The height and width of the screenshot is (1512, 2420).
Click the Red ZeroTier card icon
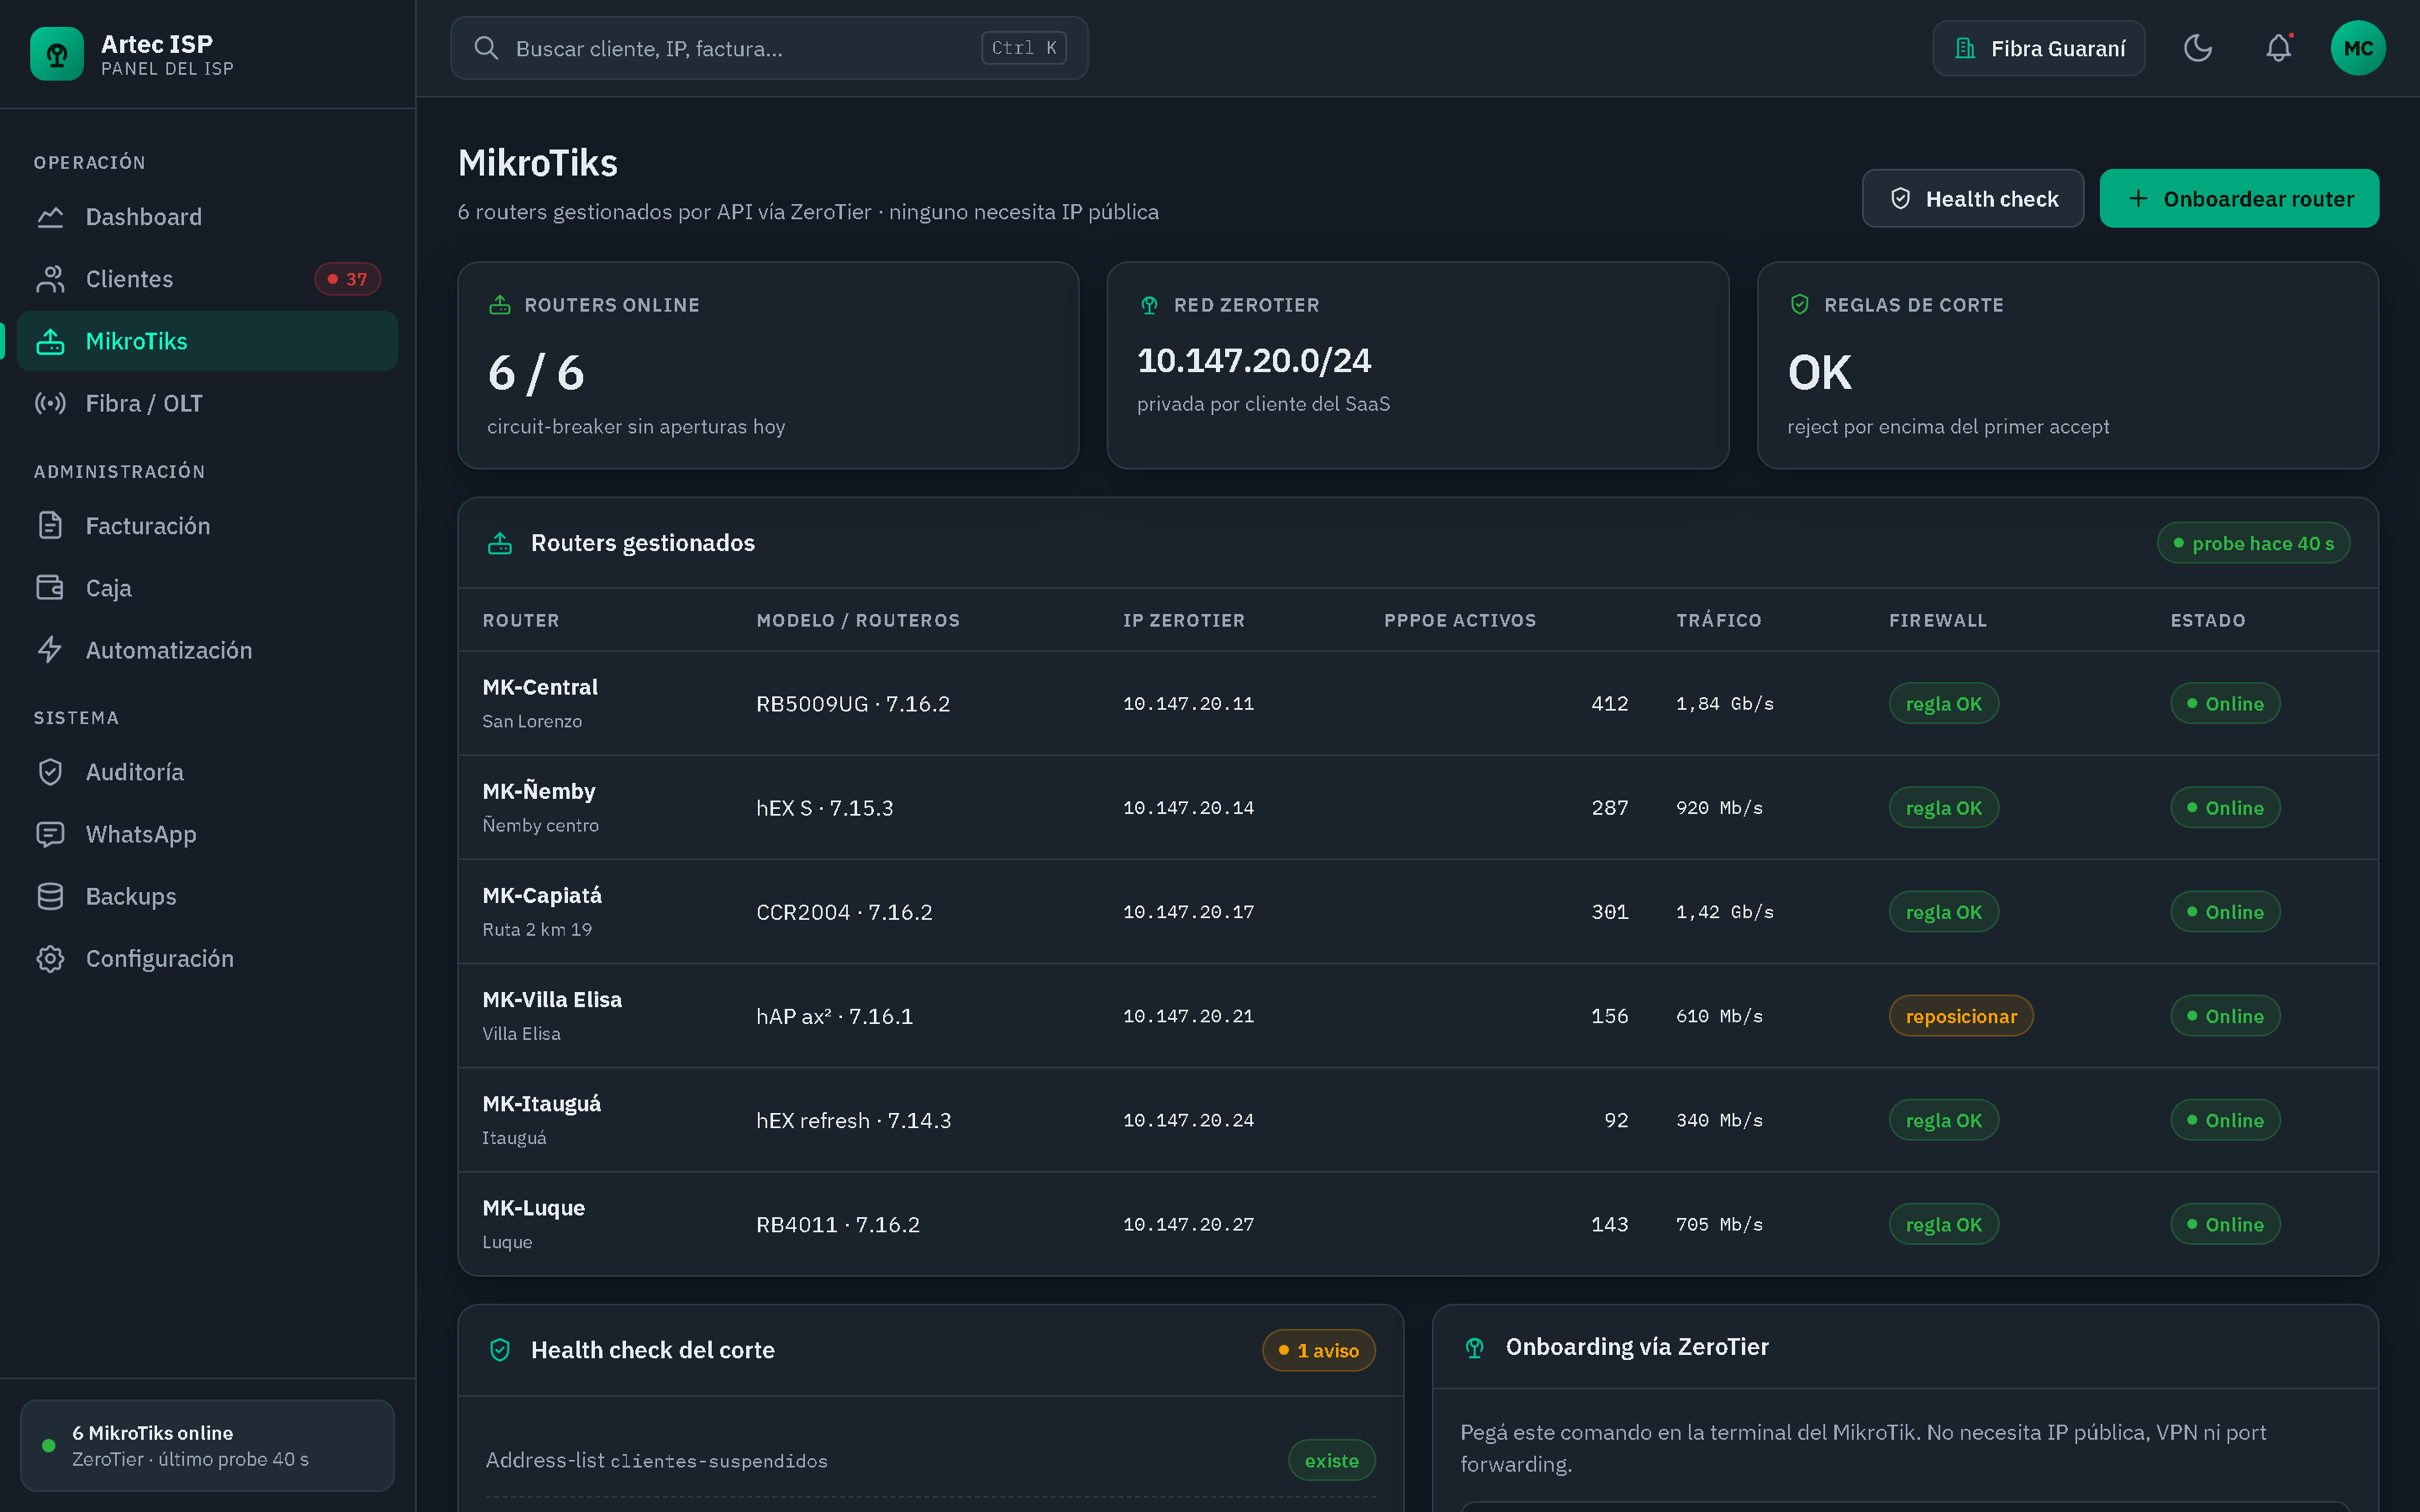click(x=1149, y=305)
